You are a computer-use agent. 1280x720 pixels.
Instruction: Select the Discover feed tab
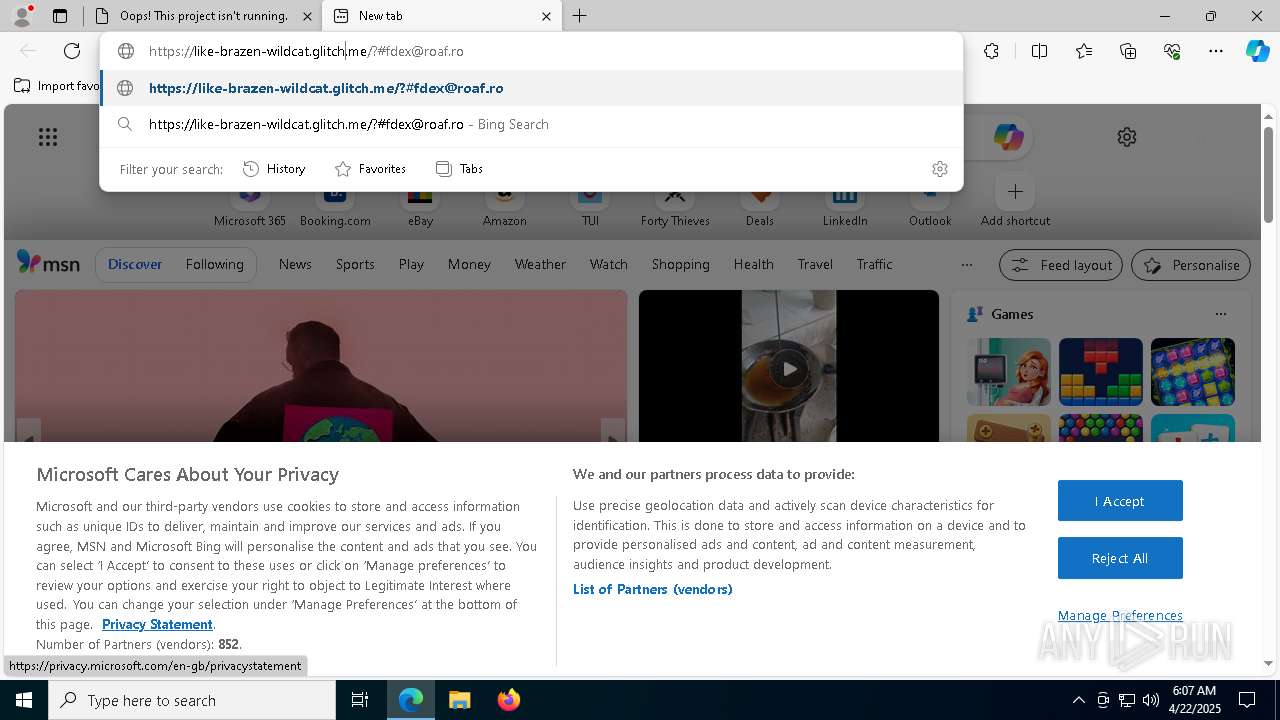135,264
